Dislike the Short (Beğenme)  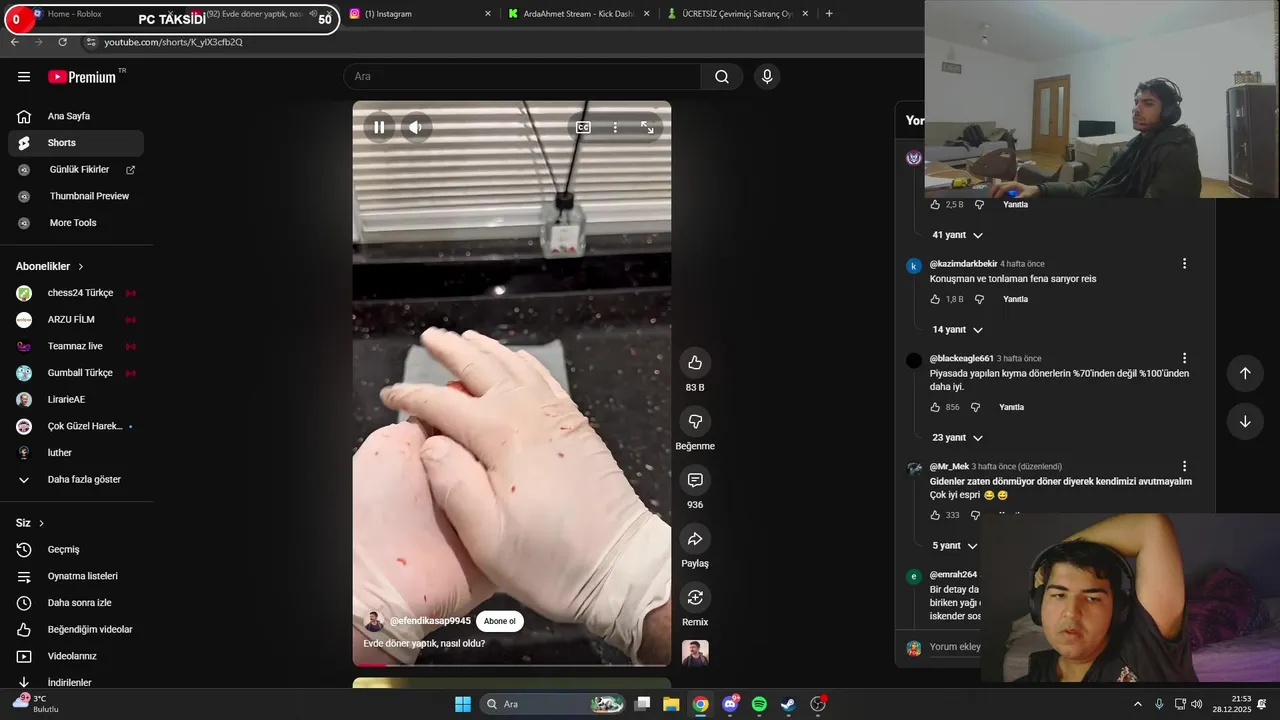click(x=695, y=421)
